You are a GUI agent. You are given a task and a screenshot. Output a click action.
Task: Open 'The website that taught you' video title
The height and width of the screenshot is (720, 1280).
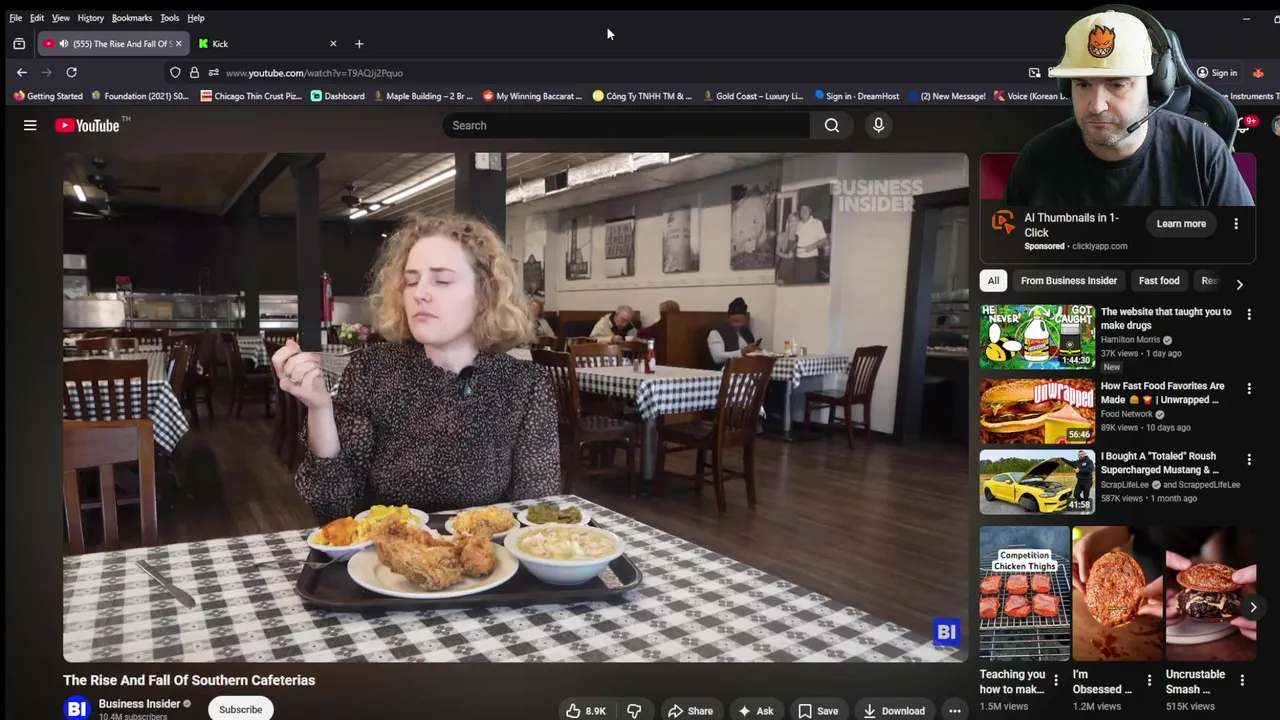[x=1166, y=318]
